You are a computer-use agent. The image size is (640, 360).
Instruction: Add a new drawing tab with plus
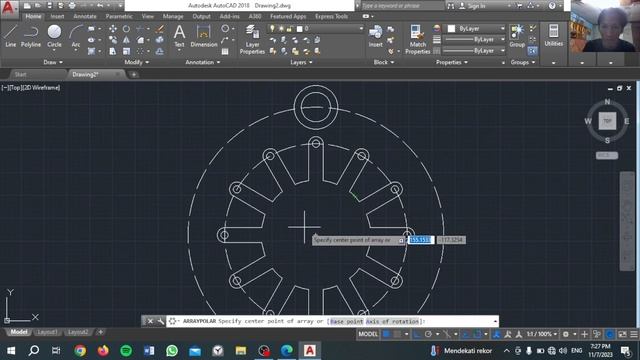pyautogui.click(x=133, y=75)
